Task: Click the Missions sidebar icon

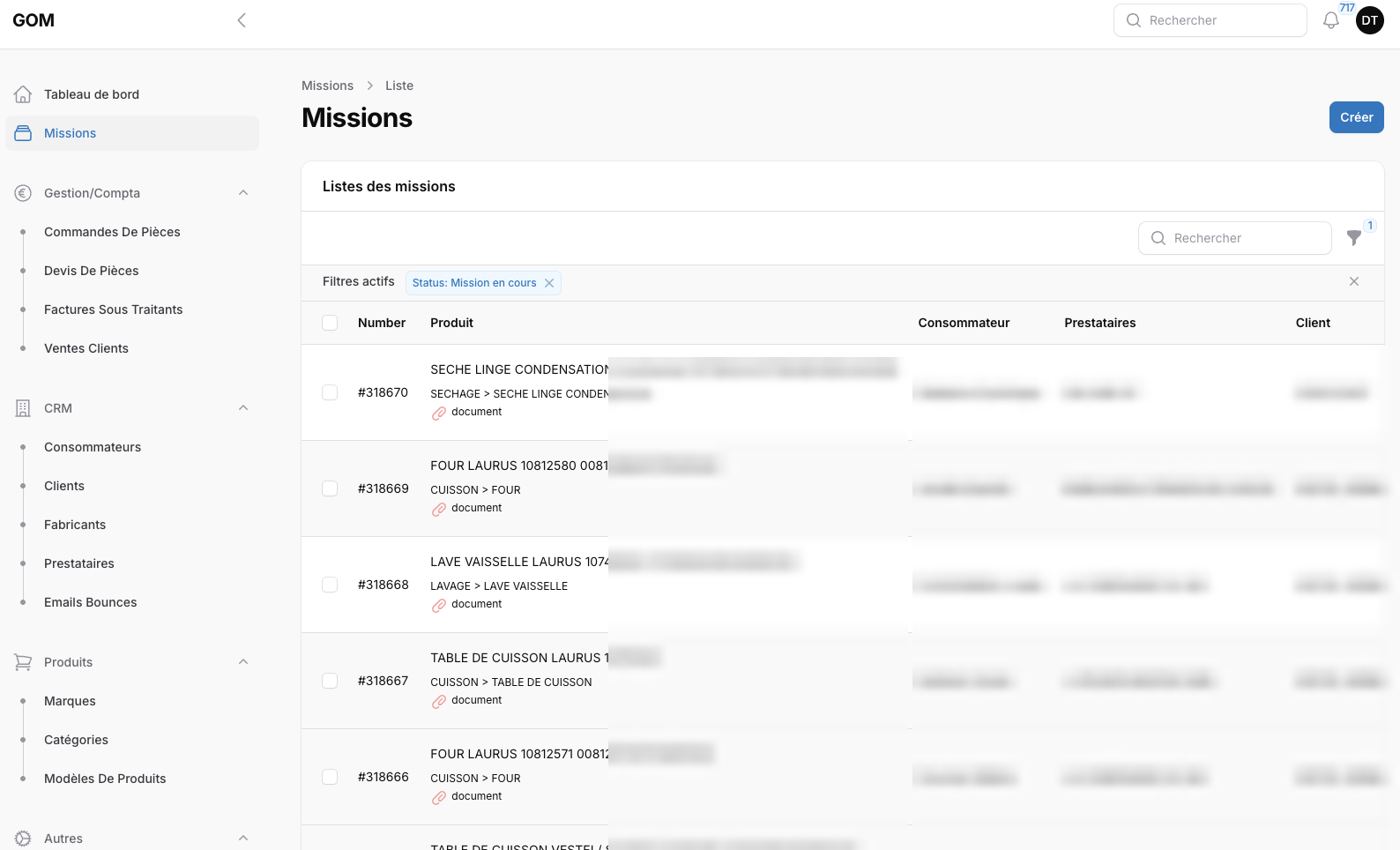Action: click(x=23, y=133)
